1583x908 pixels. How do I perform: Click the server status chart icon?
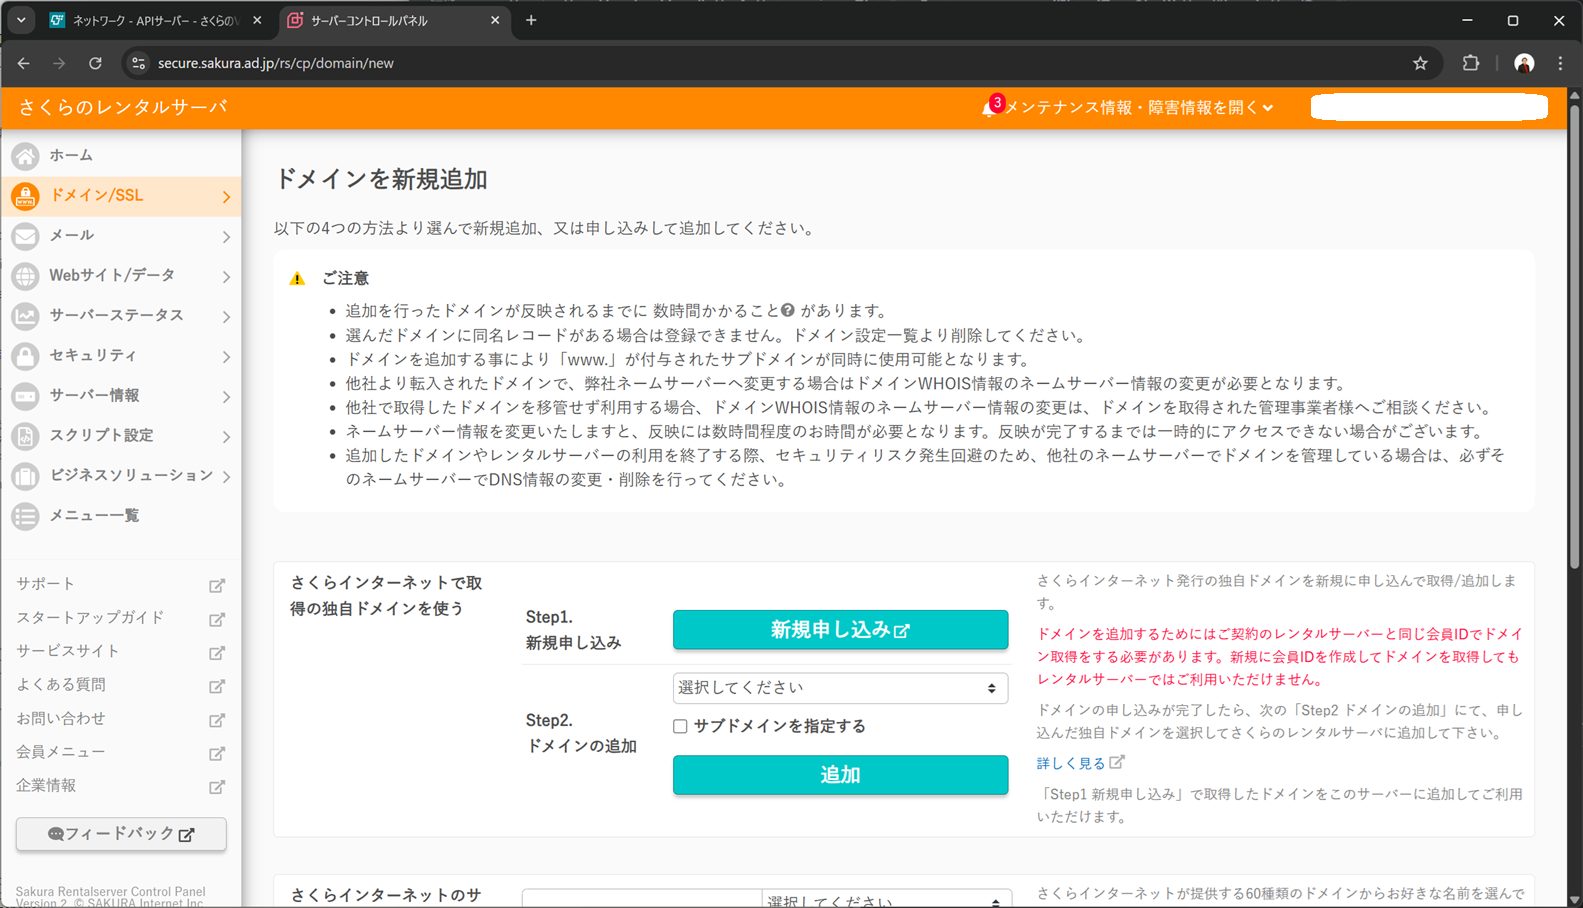(25, 316)
